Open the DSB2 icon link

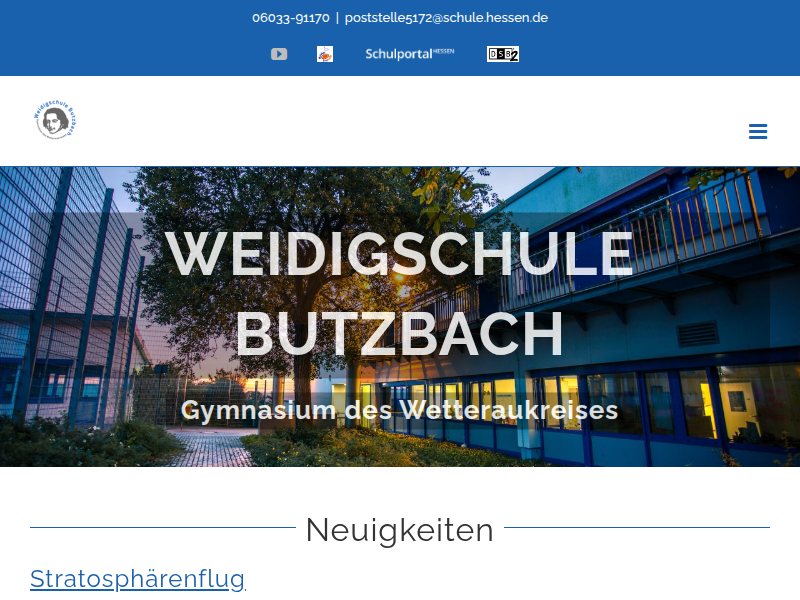coord(503,54)
